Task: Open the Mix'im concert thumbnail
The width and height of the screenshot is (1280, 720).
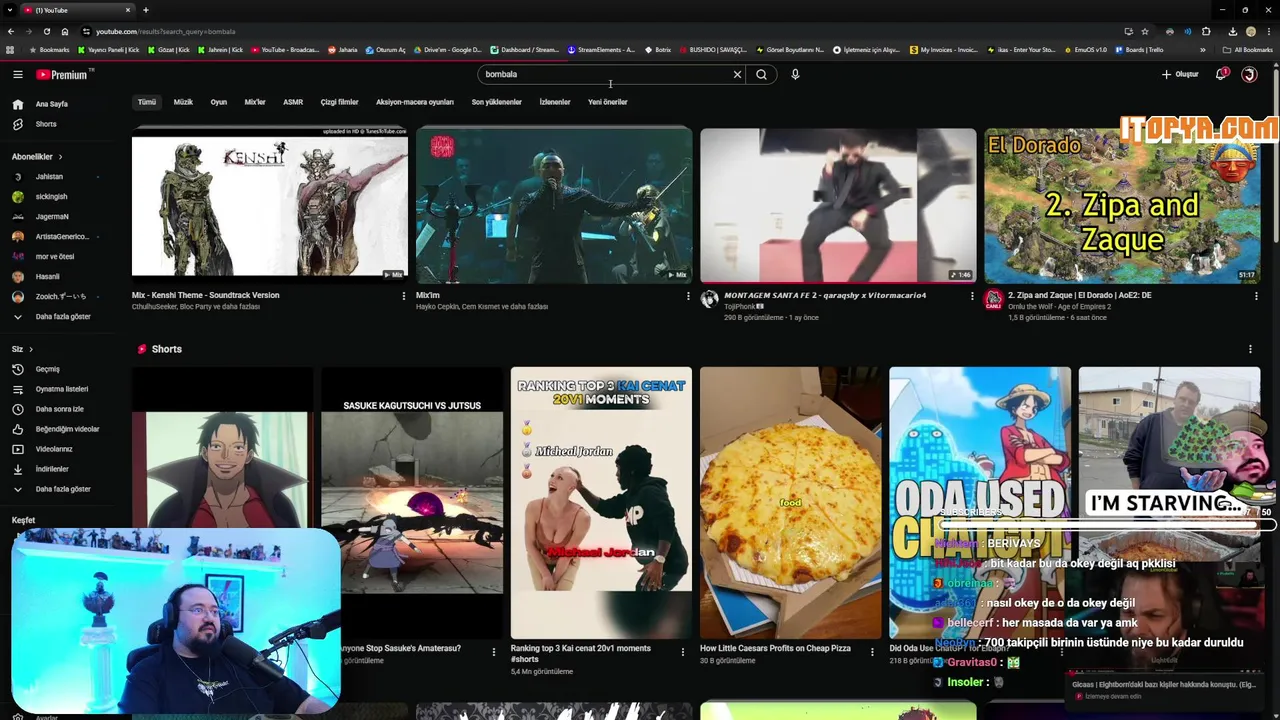Action: (x=554, y=203)
